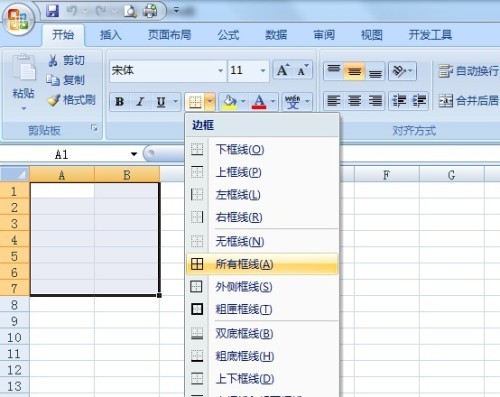Image resolution: width=500 pixels, height=397 pixels.
Task: Apply the current border style button
Action: (x=195, y=102)
